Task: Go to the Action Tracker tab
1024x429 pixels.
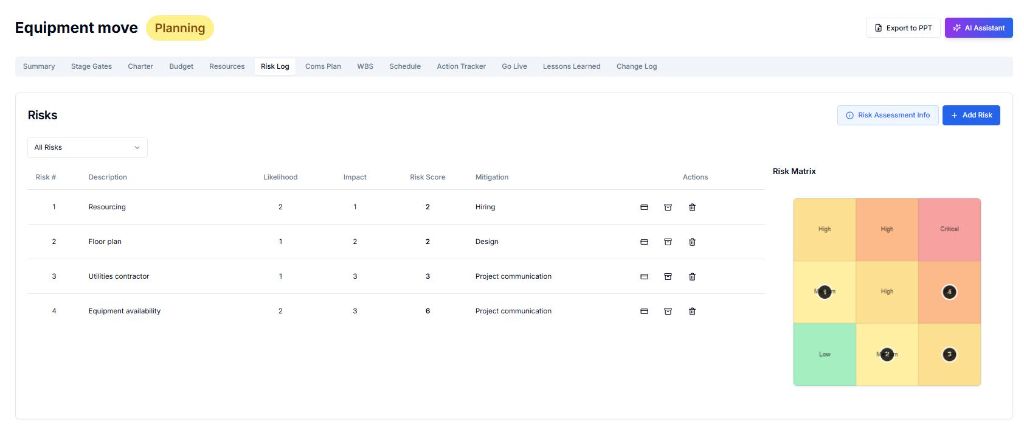Action: [461, 67]
